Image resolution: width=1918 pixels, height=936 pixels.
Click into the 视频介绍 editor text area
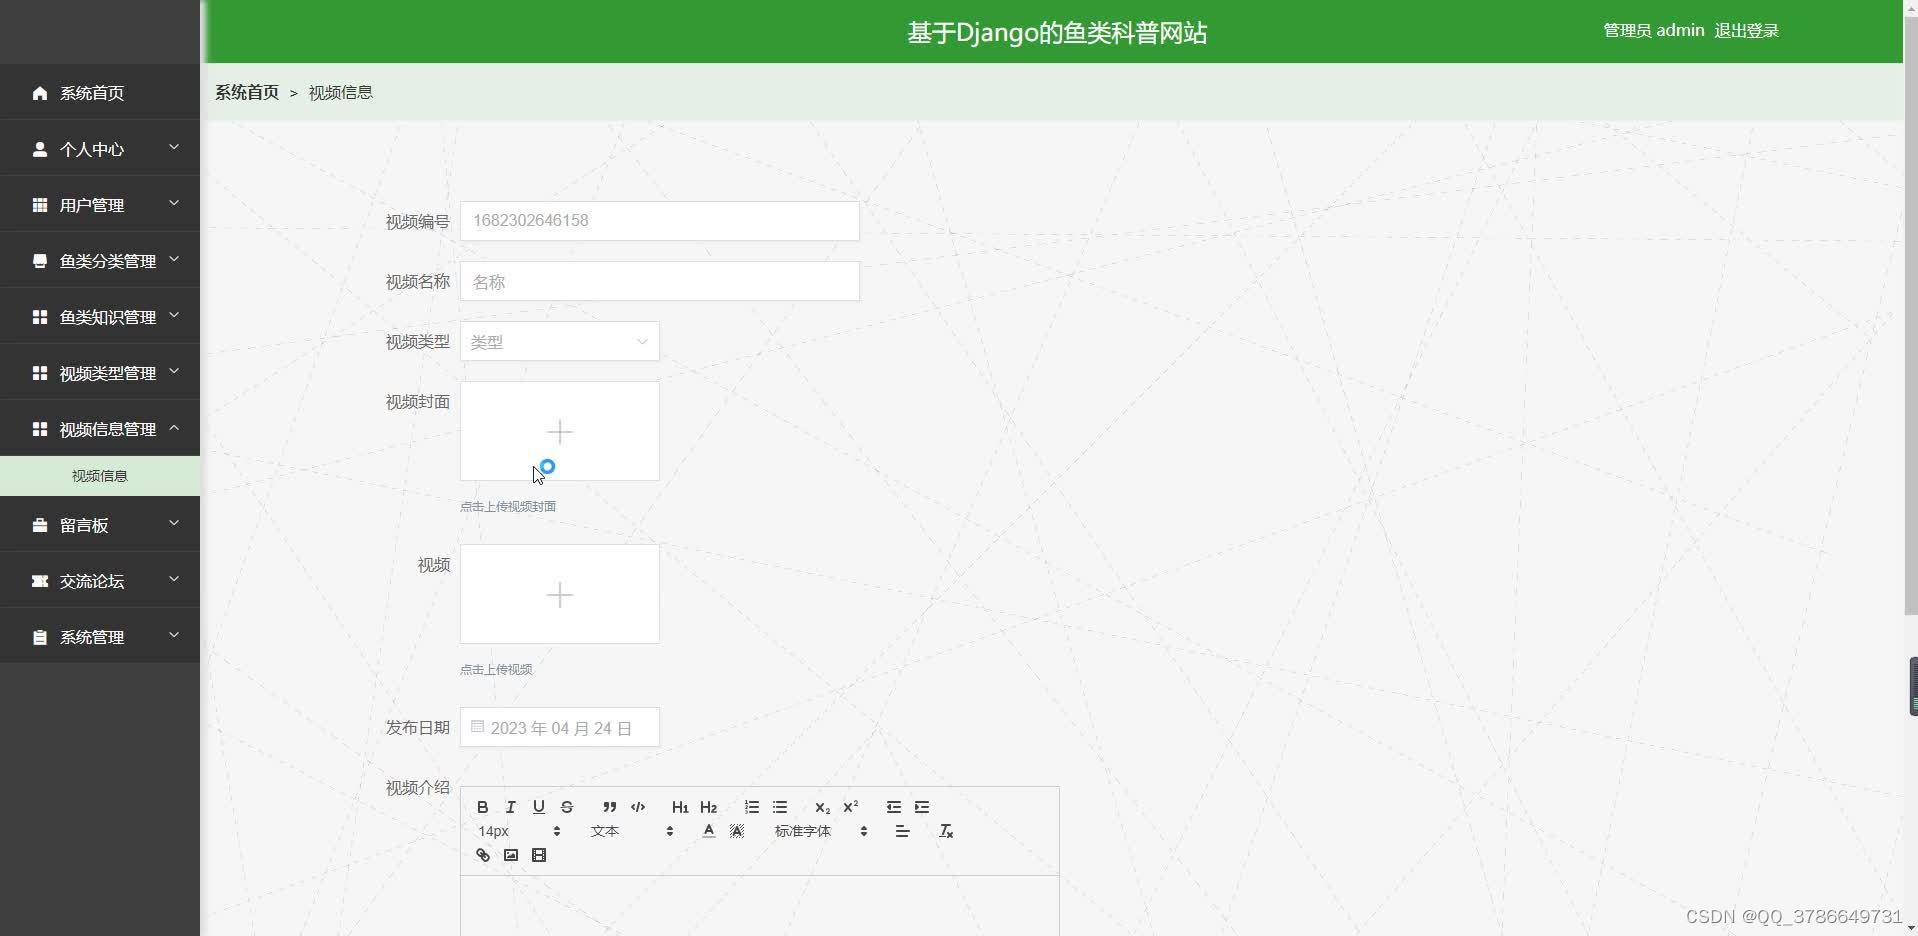click(x=759, y=906)
